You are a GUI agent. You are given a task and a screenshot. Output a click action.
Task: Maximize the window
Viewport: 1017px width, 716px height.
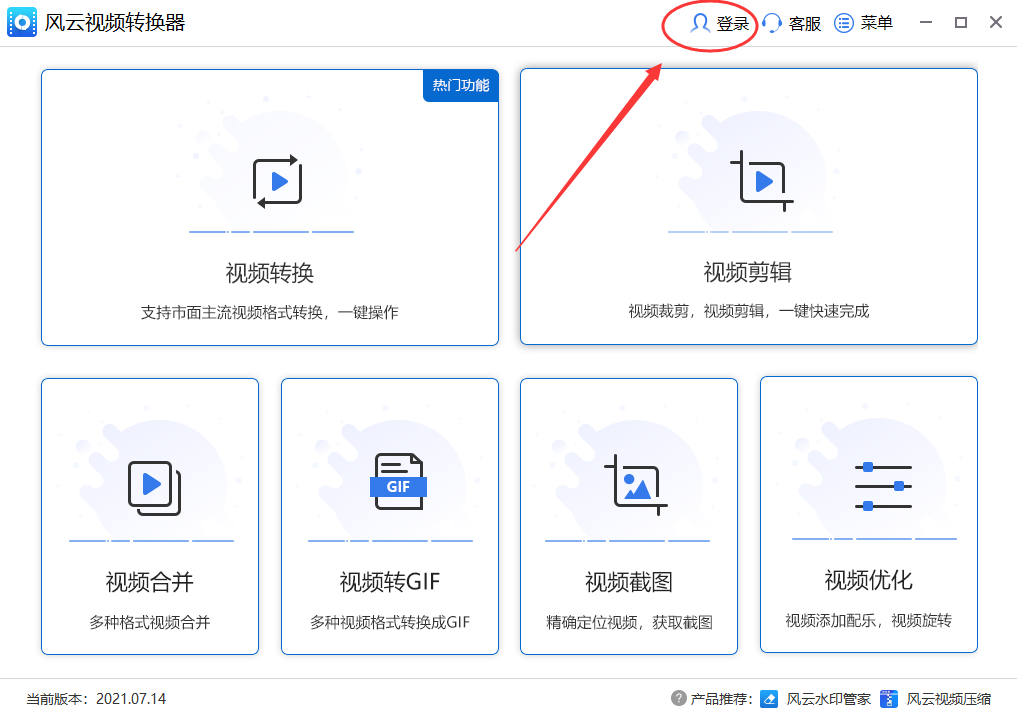pyautogui.click(x=961, y=23)
